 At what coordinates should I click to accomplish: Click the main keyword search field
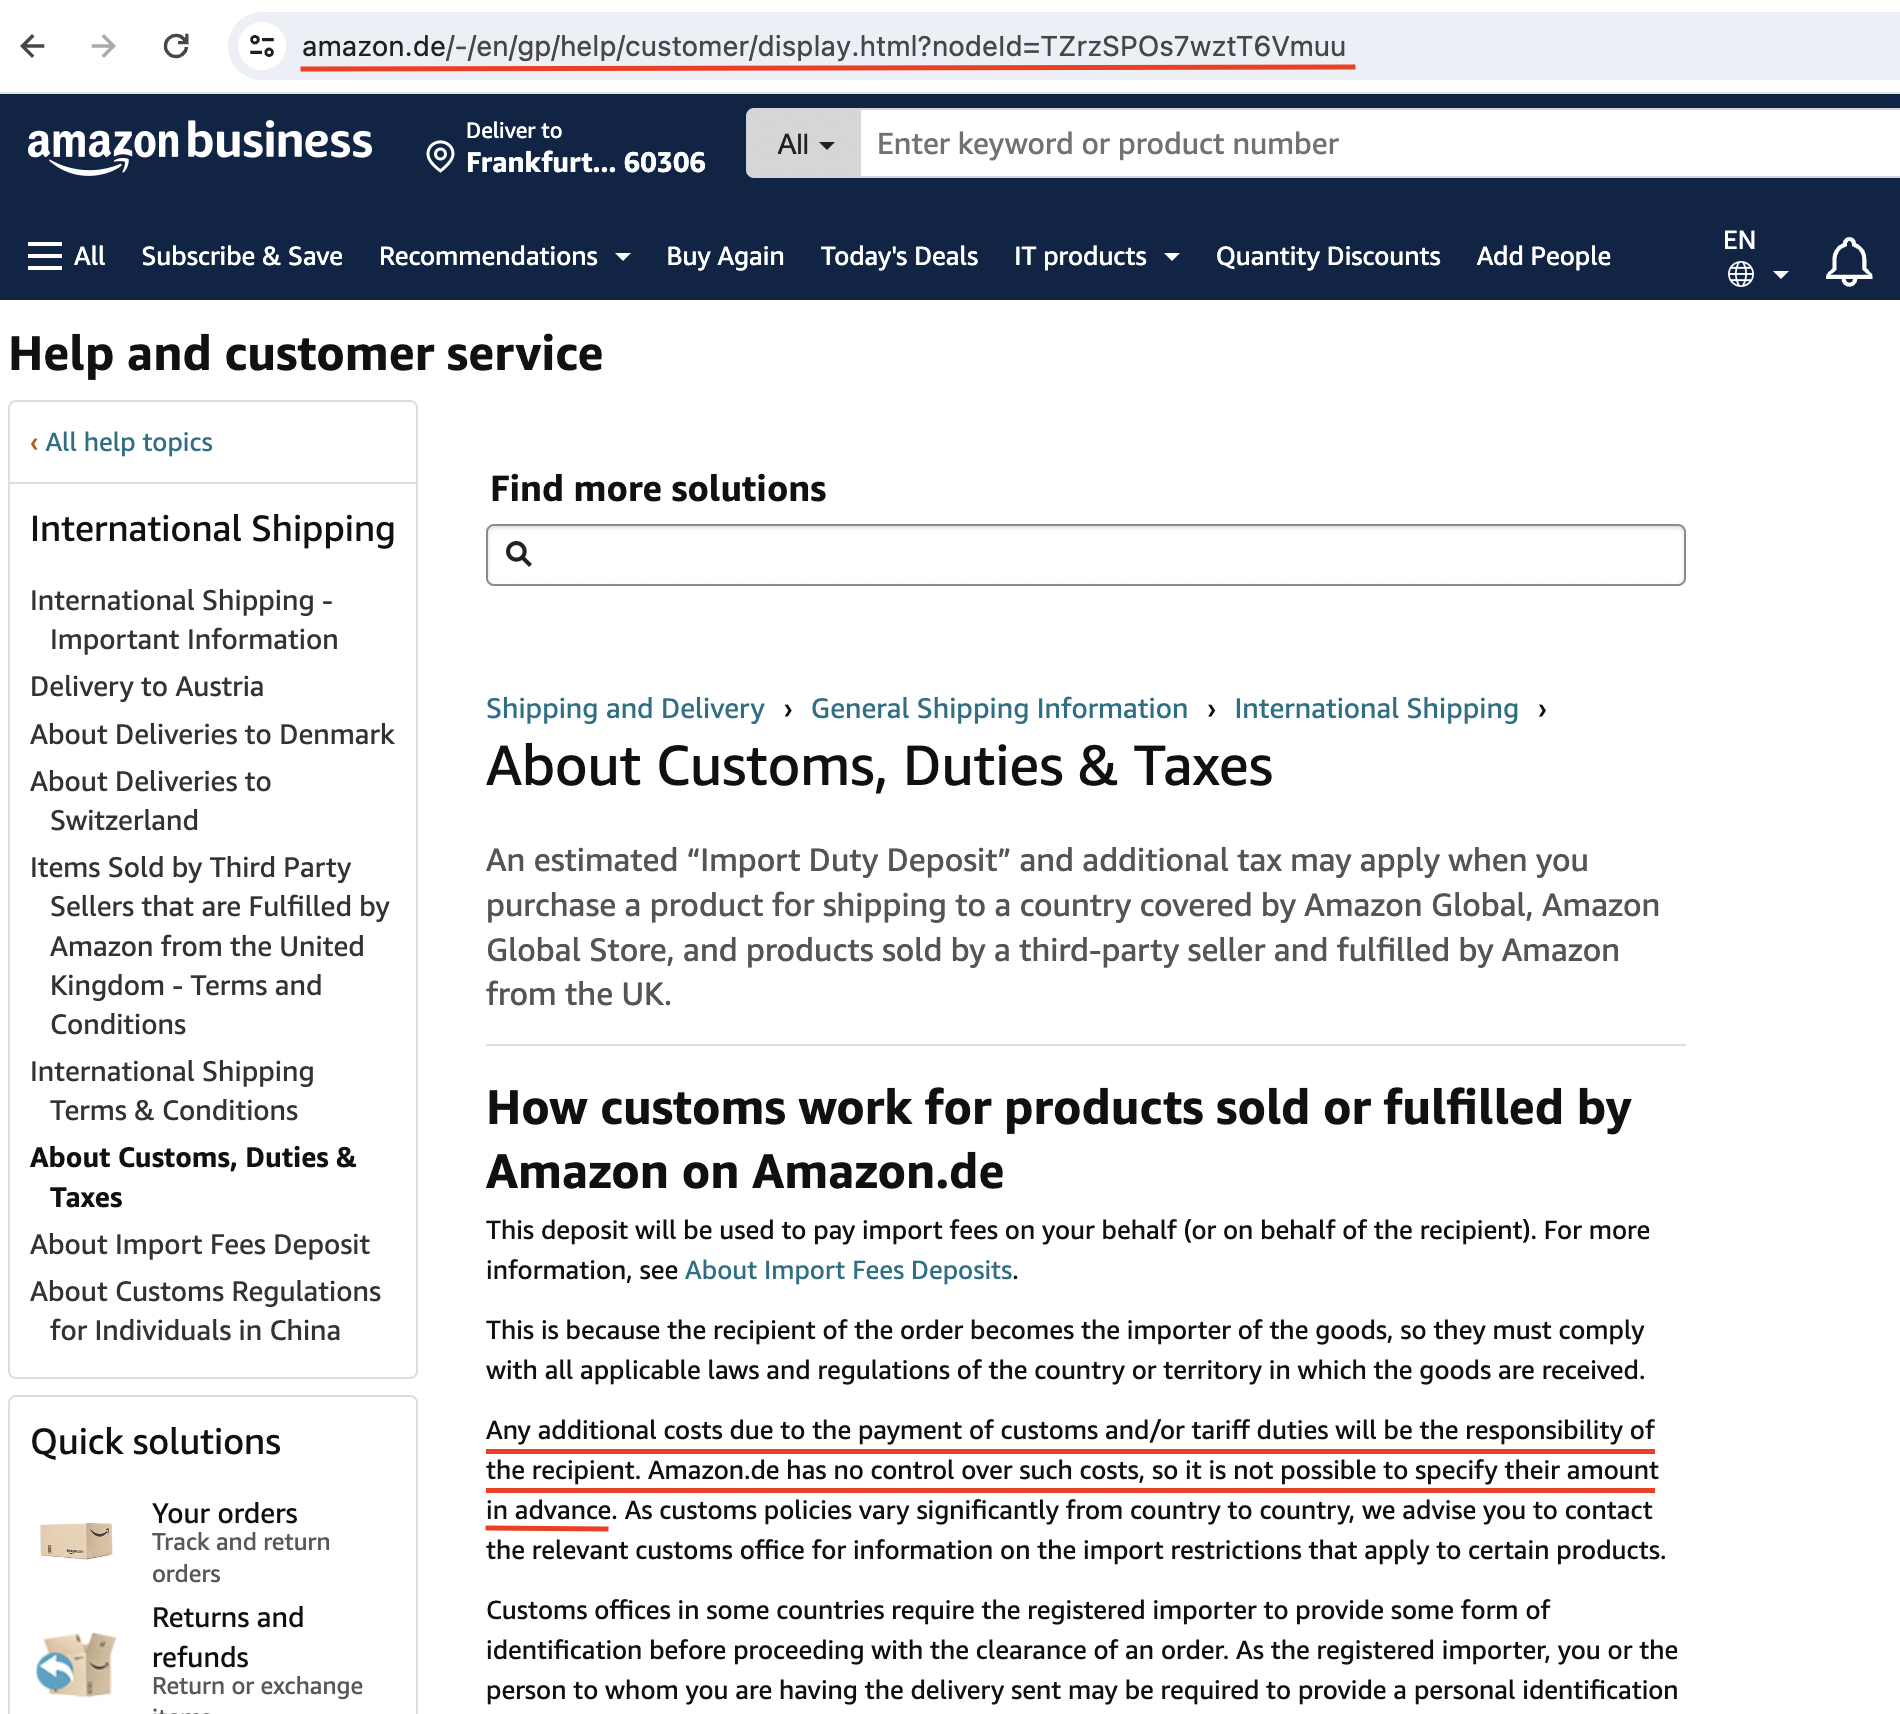[1380, 144]
